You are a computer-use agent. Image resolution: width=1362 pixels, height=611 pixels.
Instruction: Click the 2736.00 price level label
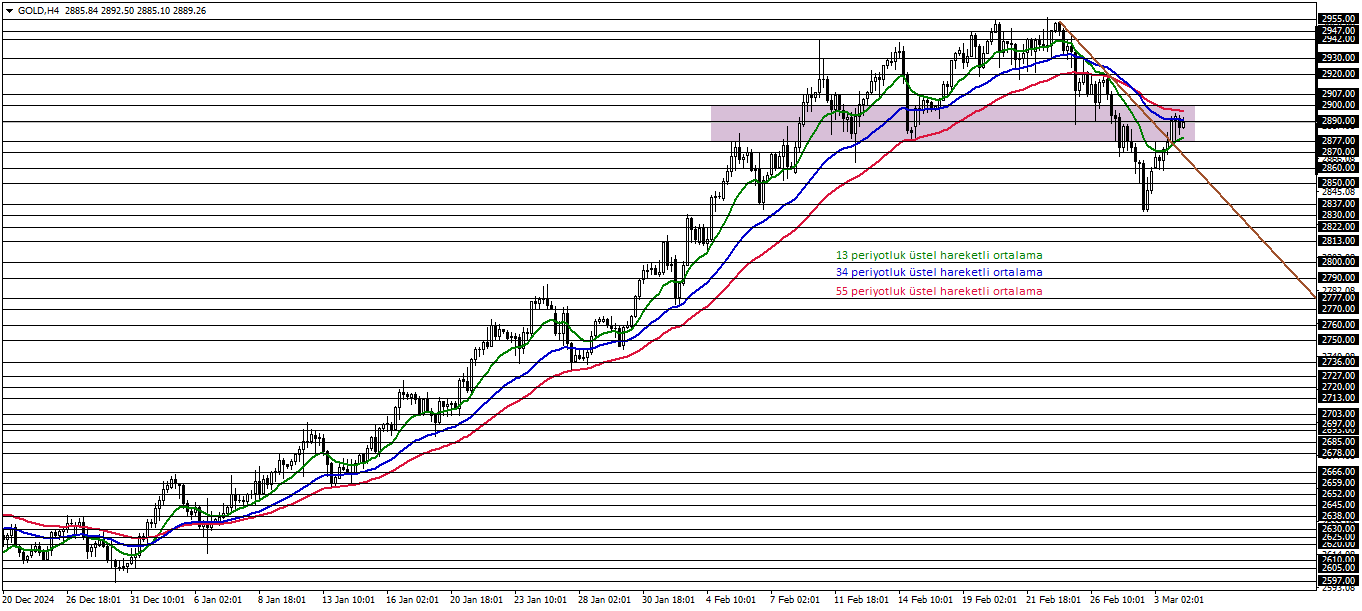[1338, 362]
